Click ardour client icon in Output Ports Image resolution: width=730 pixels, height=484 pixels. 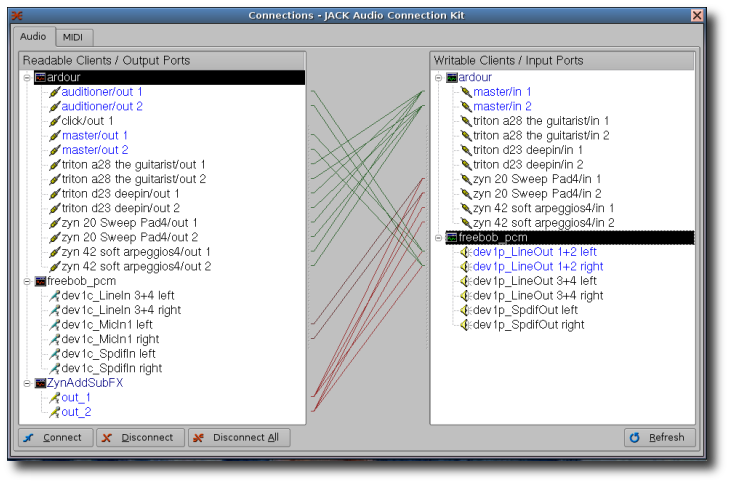click(41, 78)
